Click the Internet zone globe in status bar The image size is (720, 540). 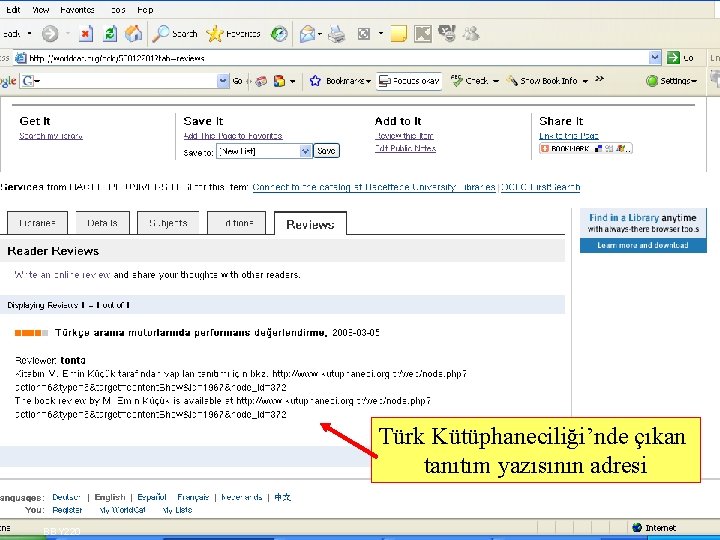coord(637,528)
